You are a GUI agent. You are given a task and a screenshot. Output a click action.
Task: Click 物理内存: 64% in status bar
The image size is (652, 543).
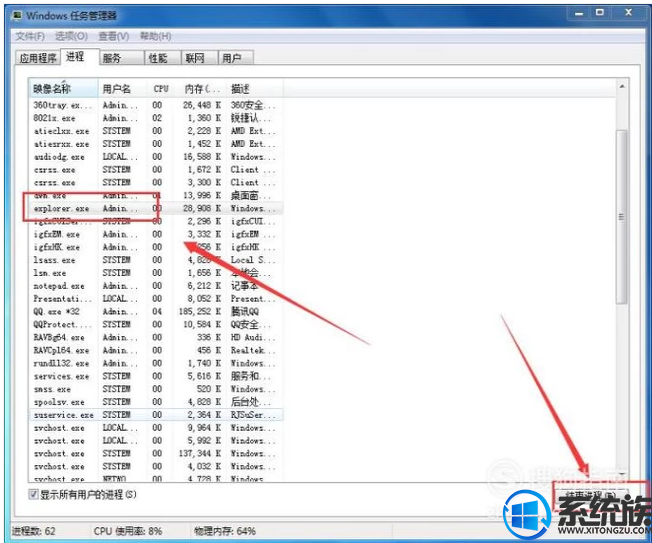point(225,531)
